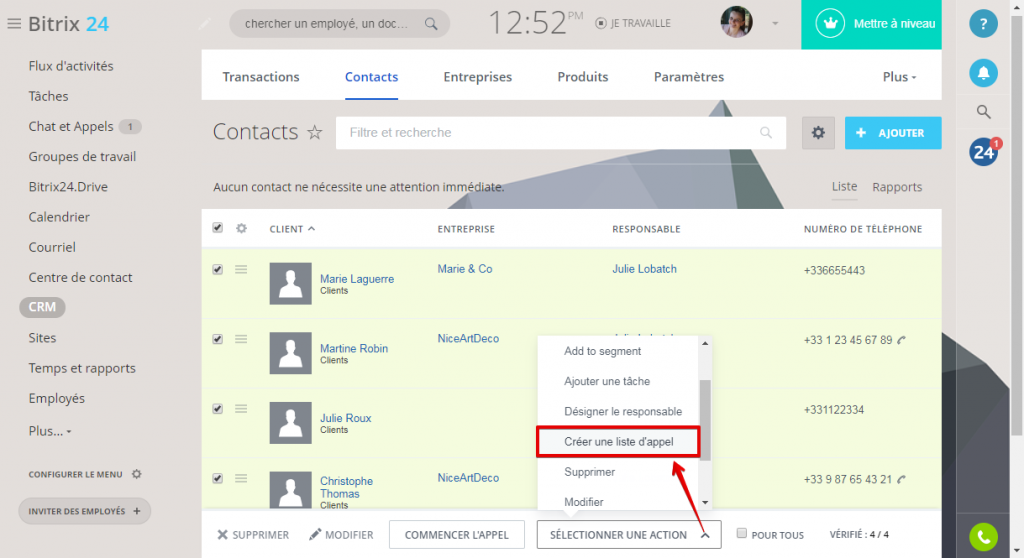The width and height of the screenshot is (1024, 558).
Task: Expand the Plus... item in left sidebar
Action: (50, 431)
